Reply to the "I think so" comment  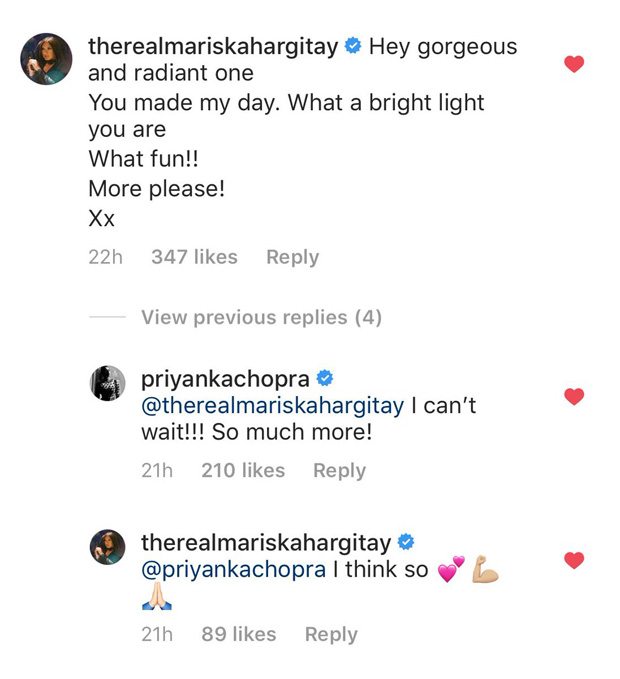[331, 634]
